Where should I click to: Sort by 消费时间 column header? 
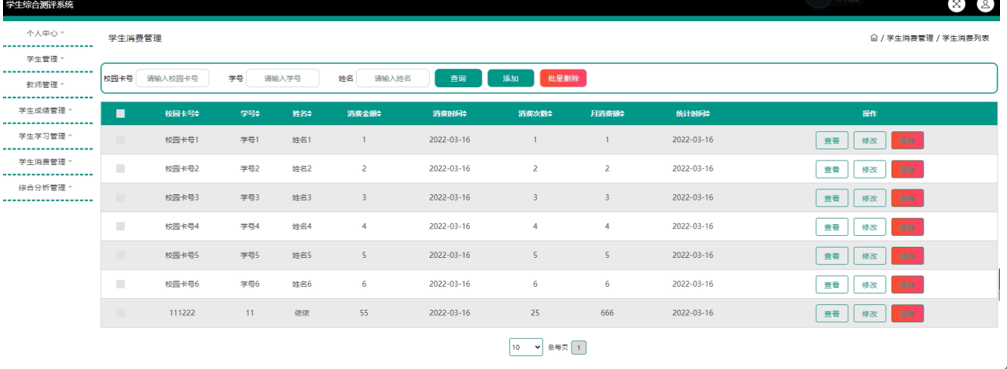click(x=450, y=114)
